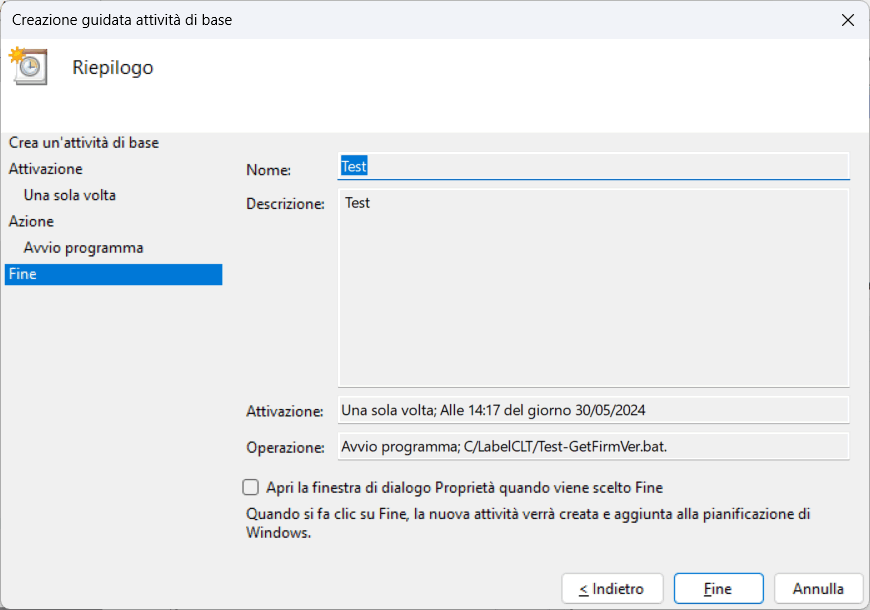Cancel the wizard with Annulla button
This screenshot has height=610, width=870.
click(818, 589)
